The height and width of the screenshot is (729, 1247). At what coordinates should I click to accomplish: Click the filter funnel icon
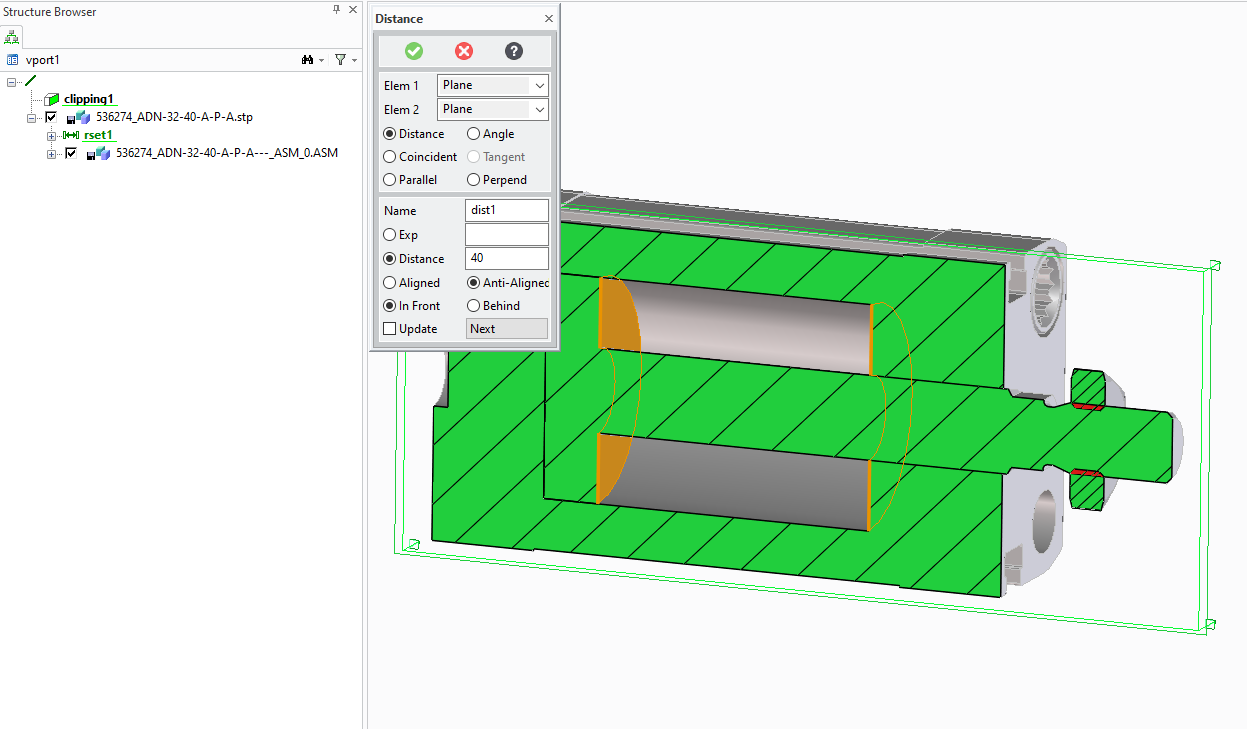click(x=340, y=59)
